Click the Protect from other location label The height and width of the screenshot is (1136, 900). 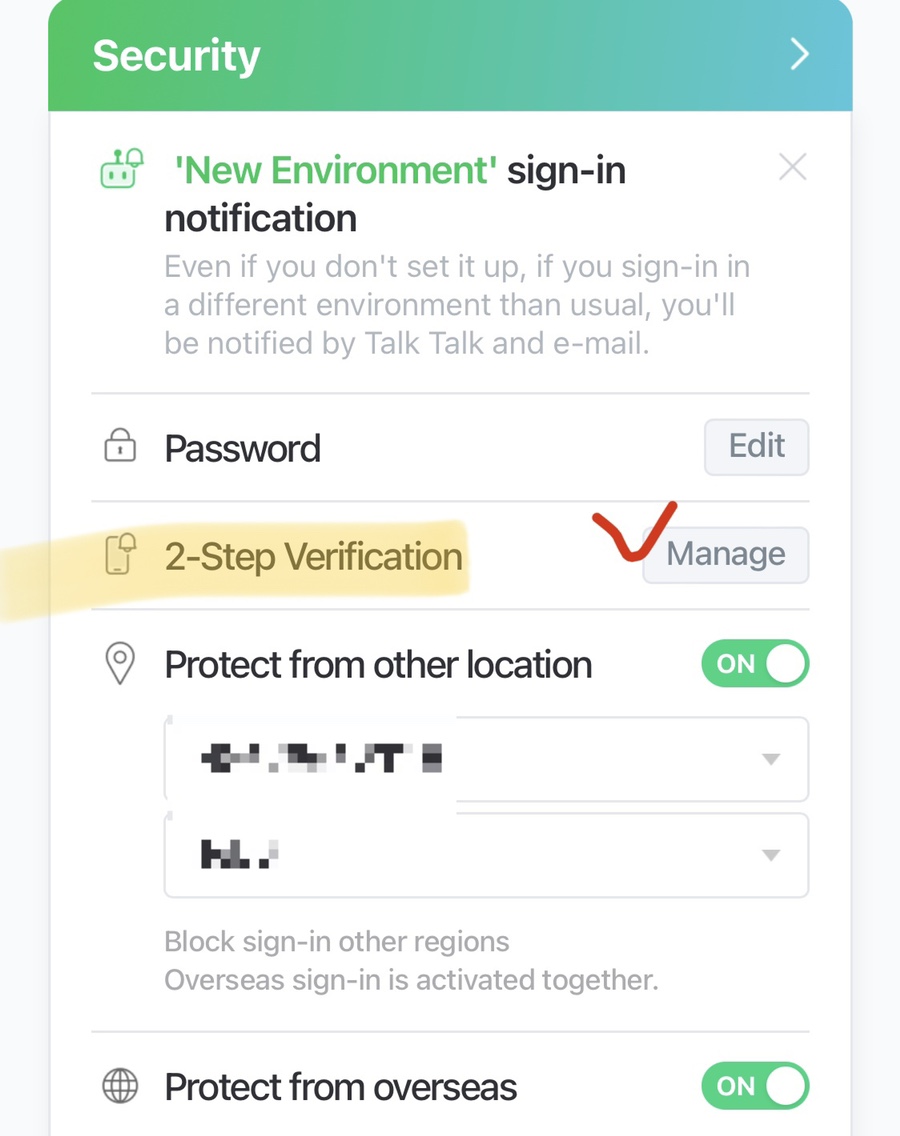tap(378, 665)
